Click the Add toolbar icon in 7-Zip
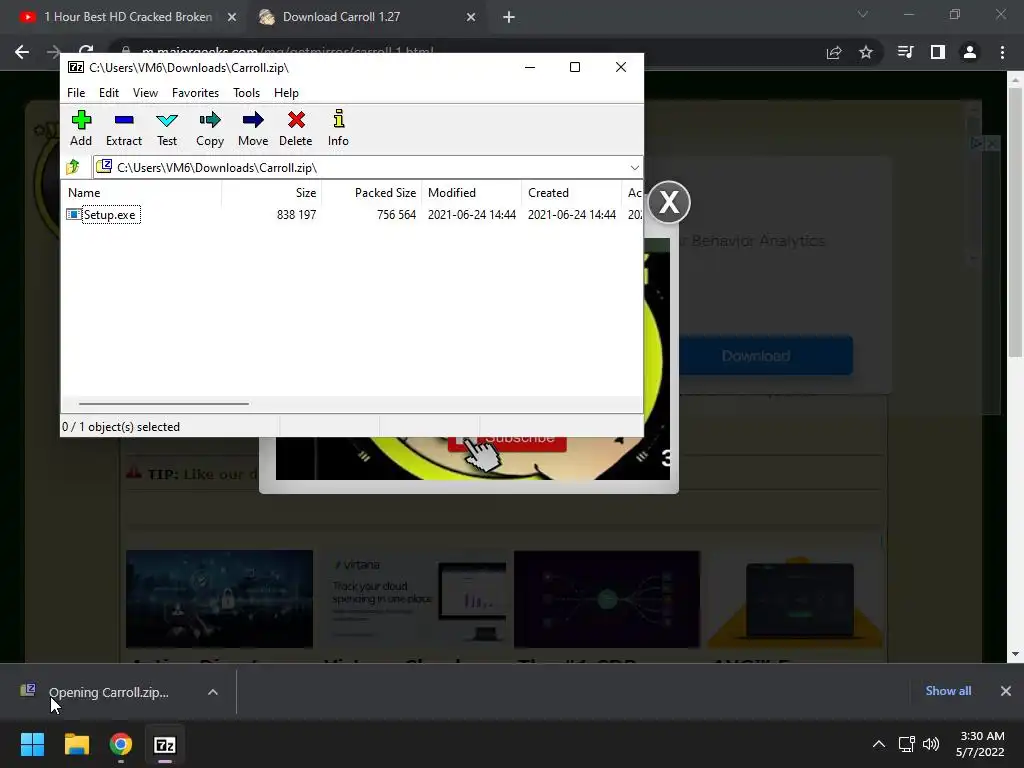 point(81,128)
